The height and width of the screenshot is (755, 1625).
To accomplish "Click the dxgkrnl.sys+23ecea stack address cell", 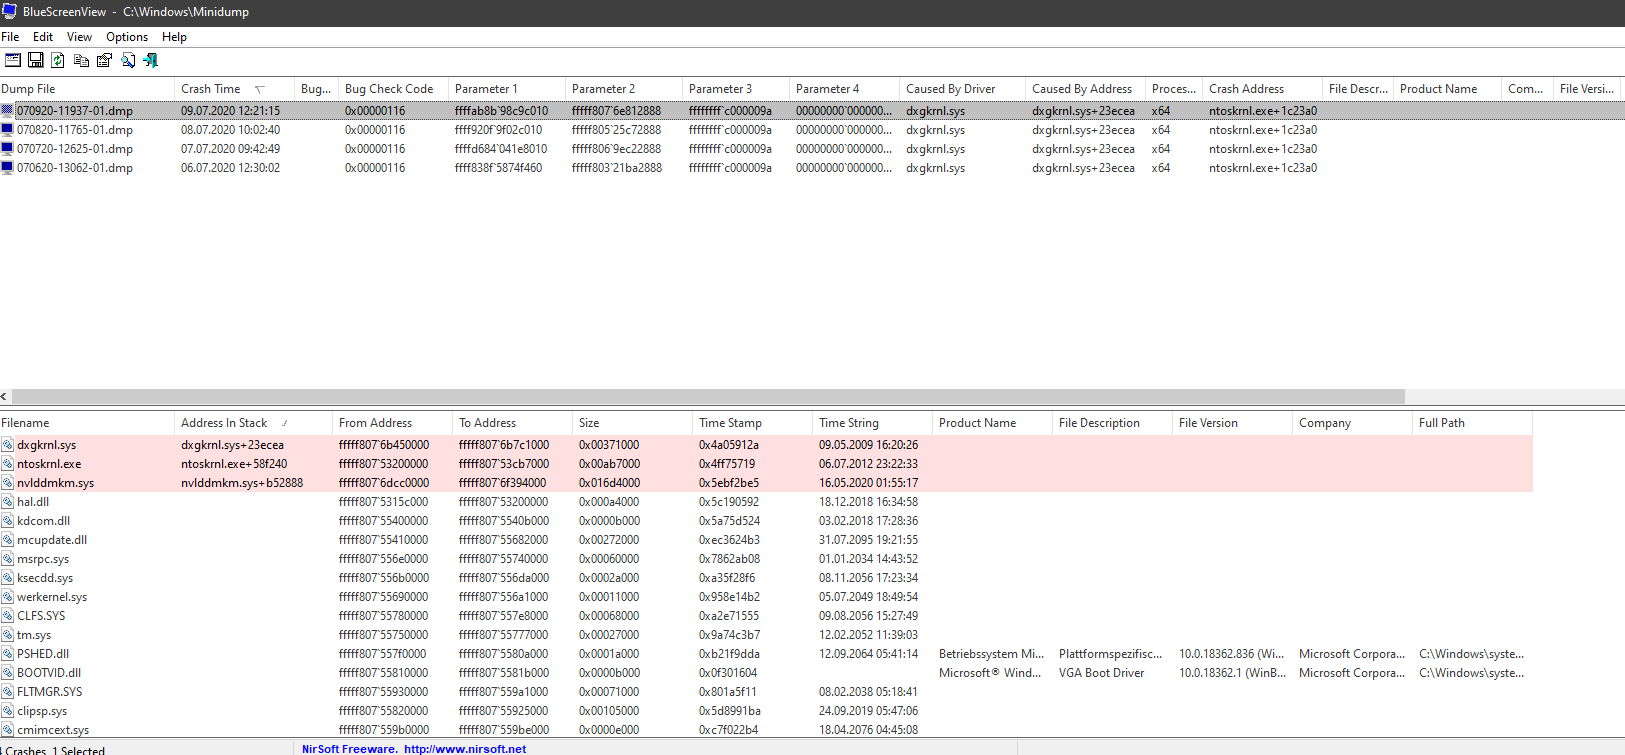I will coord(232,445).
